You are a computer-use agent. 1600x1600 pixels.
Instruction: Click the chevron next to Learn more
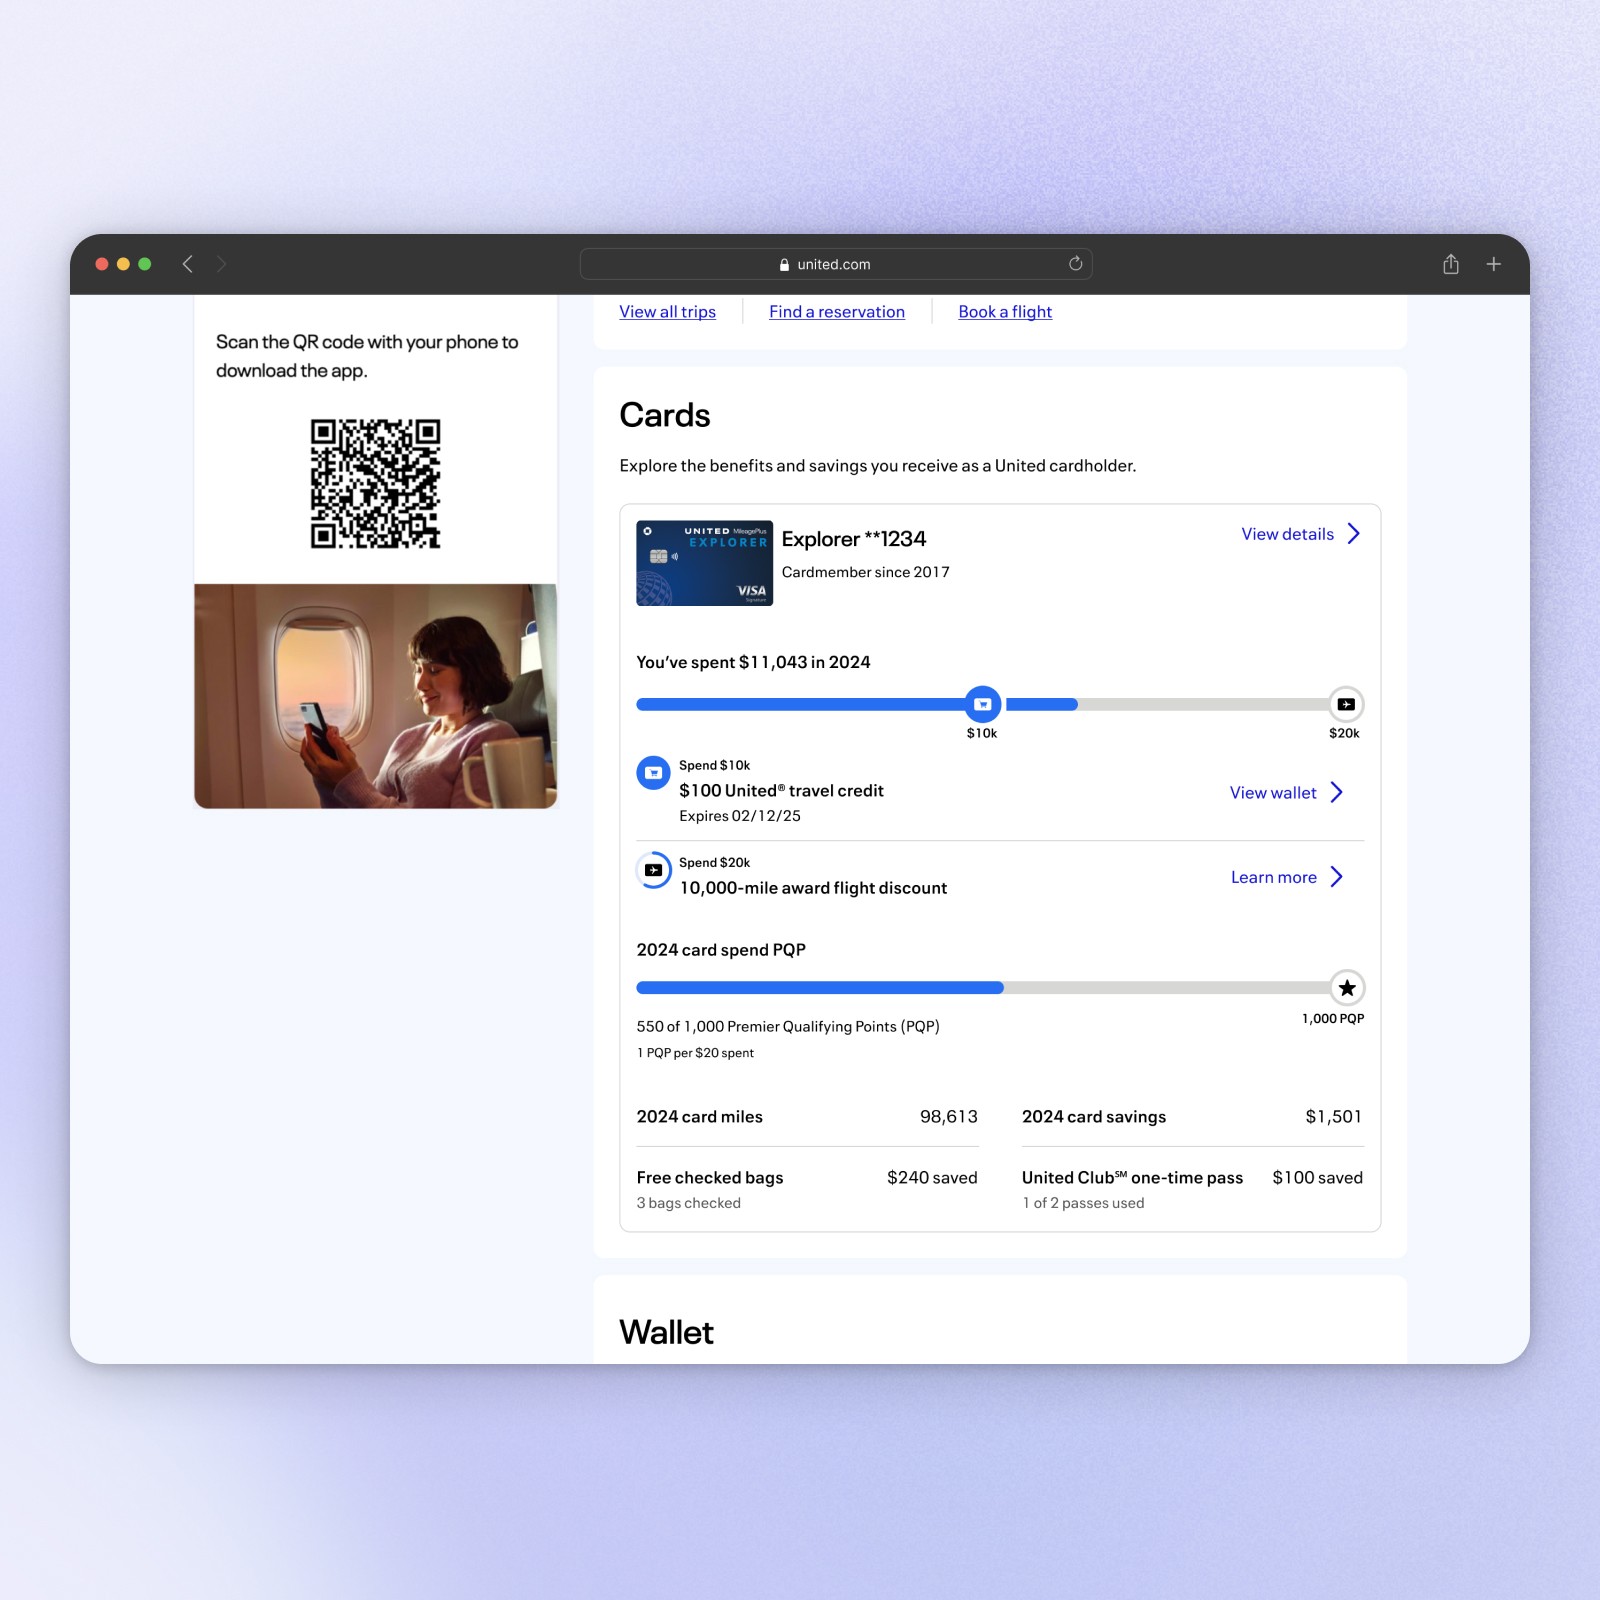tap(1336, 877)
